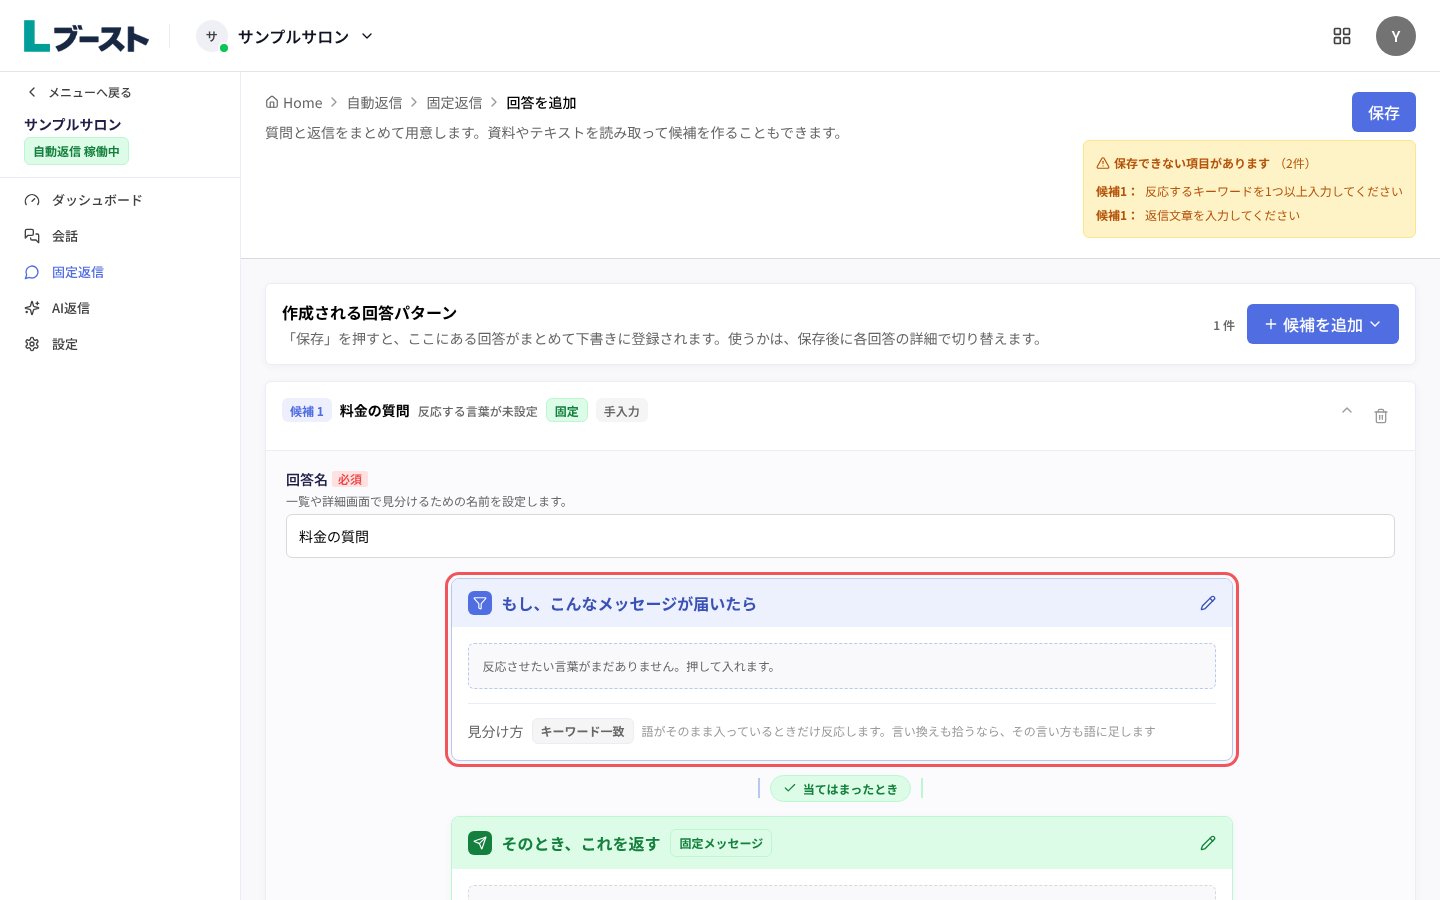Open the 候補を追加 dropdown button
The width and height of the screenshot is (1440, 900).
coord(1322,324)
